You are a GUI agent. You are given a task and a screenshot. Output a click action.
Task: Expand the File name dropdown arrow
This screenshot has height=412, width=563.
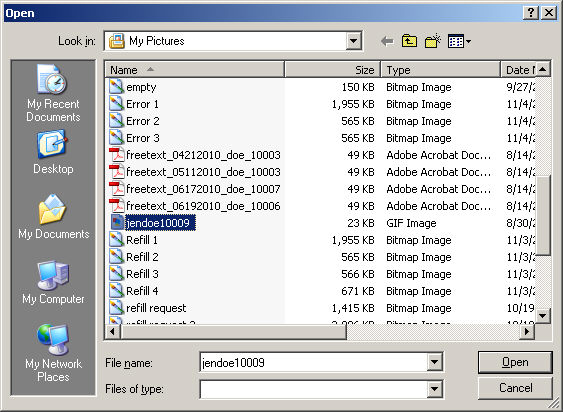pyautogui.click(x=434, y=362)
